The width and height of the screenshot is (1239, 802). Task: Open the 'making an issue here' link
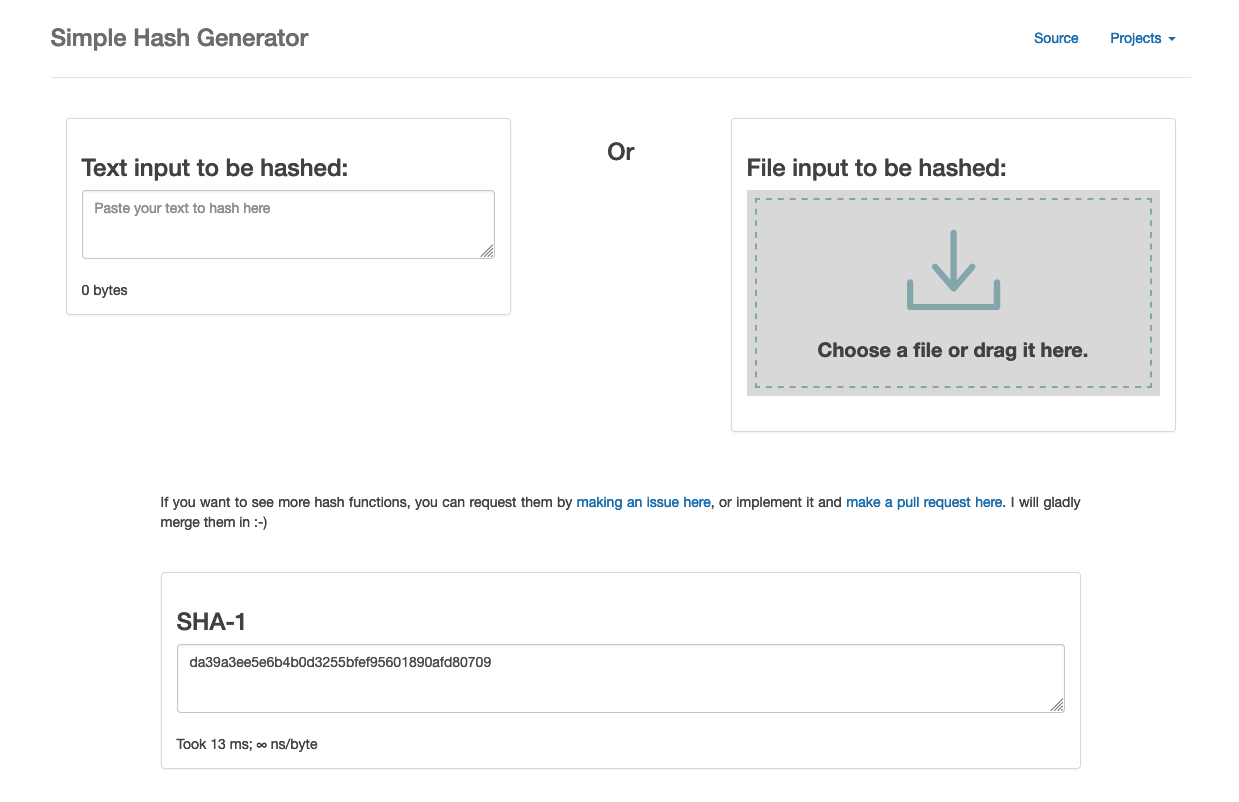[x=644, y=502]
